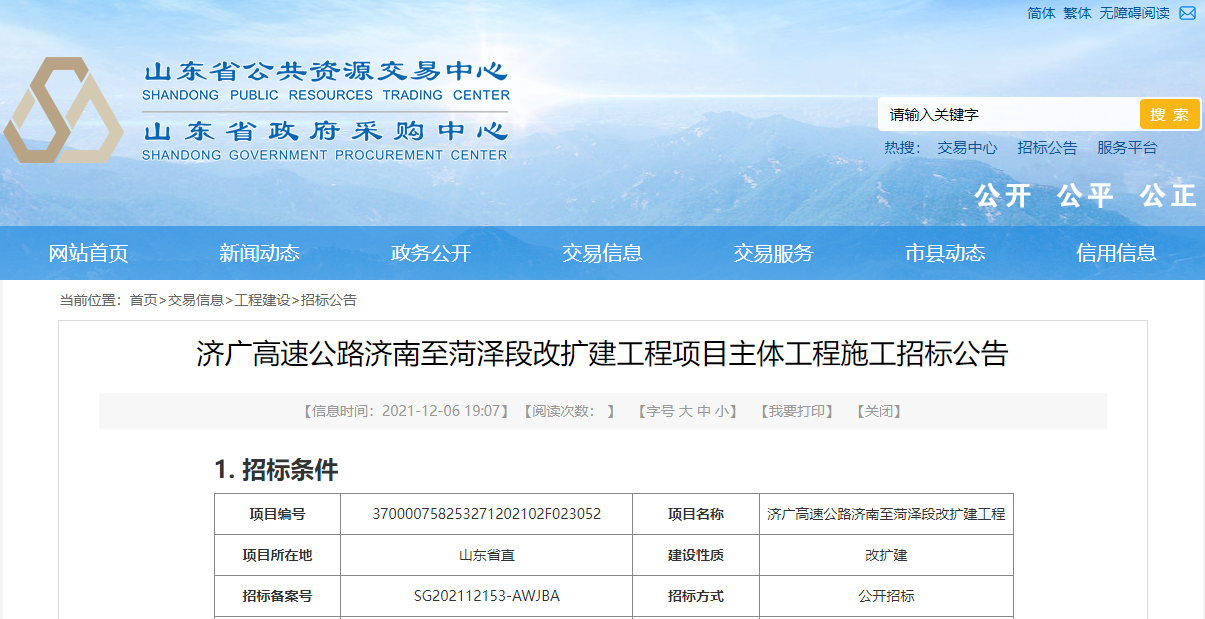Screen dimensions: 1205x619
Task: Switch to 繁体 traditional Chinese
Action: (x=1077, y=13)
